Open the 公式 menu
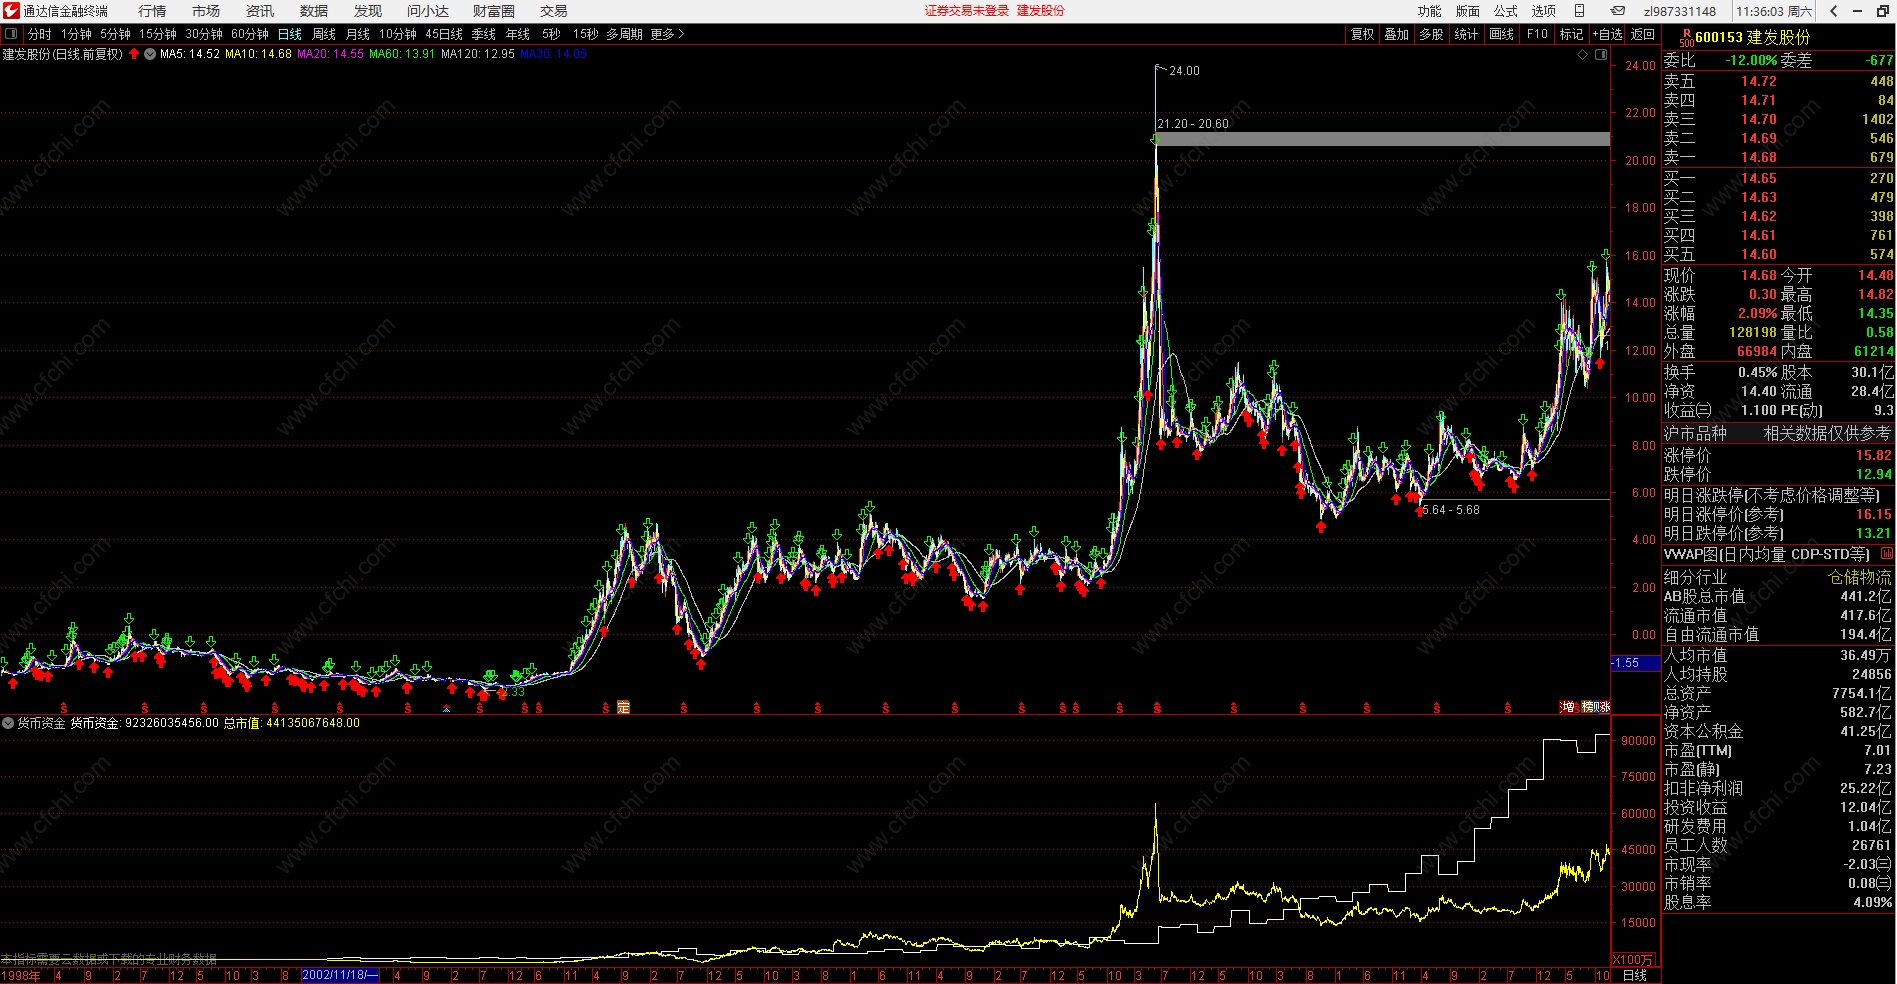Viewport: 1897px width, 984px height. click(x=1506, y=11)
